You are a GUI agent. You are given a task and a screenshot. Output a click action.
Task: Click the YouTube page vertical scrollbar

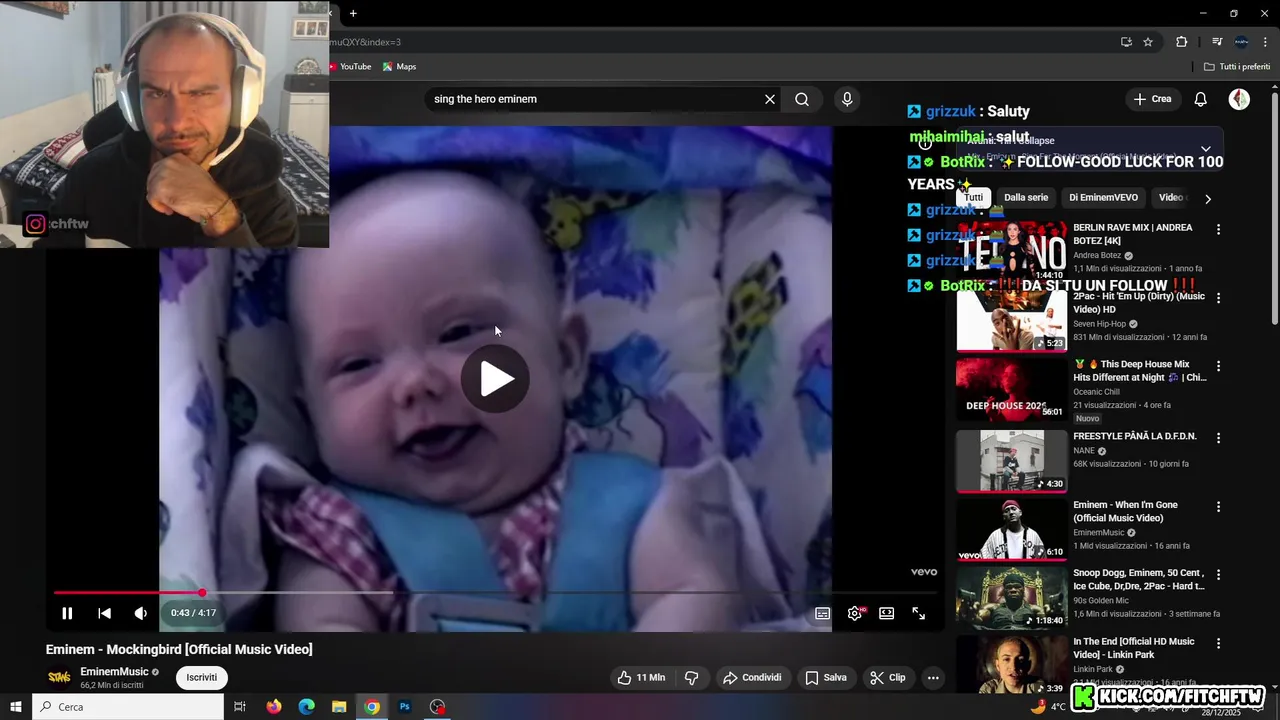coord(1275,208)
